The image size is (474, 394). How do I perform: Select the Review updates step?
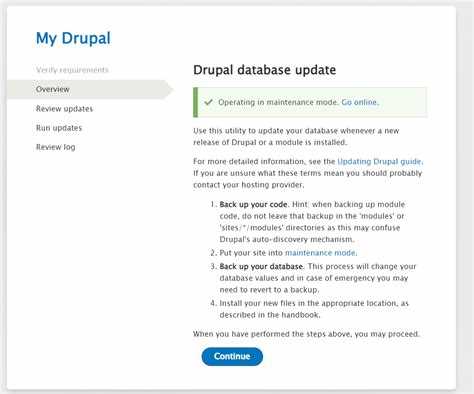tap(64, 109)
